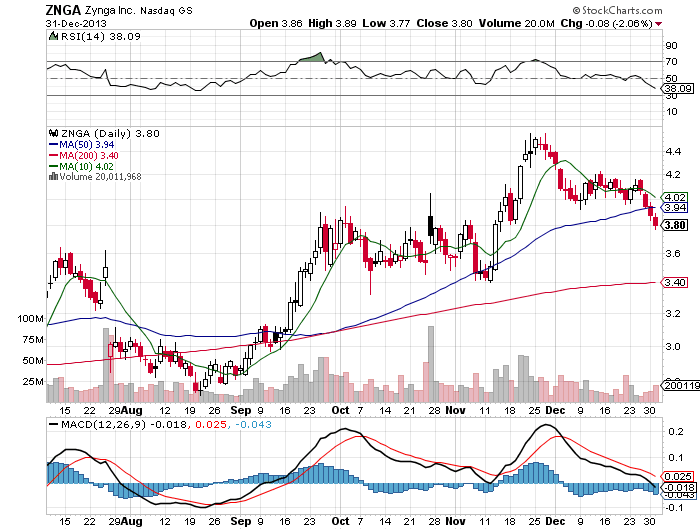Click the Nasdaq GS exchange label
Viewport: 700px width, 530px height.
click(167, 11)
